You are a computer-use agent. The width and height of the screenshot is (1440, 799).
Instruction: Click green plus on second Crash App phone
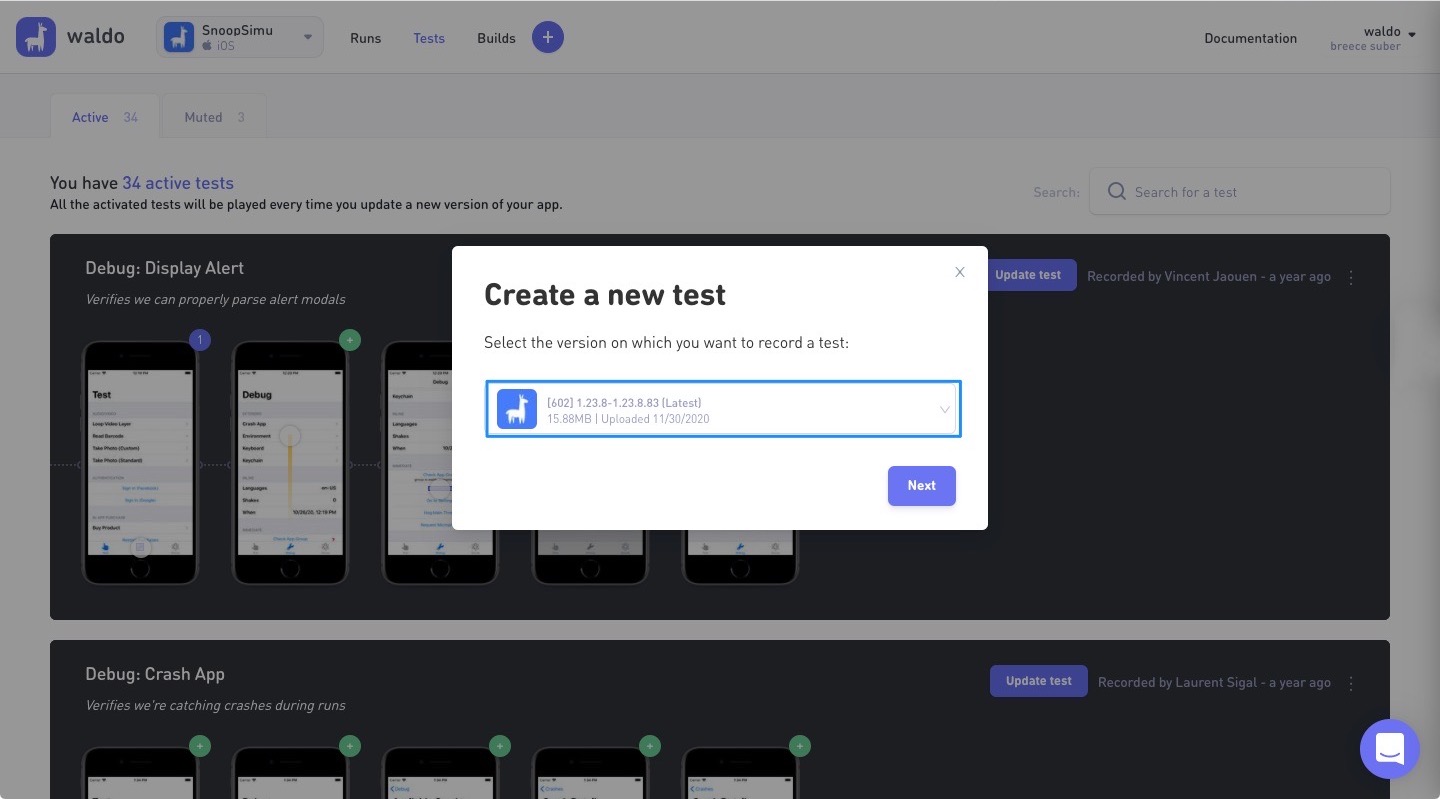[x=349, y=746]
